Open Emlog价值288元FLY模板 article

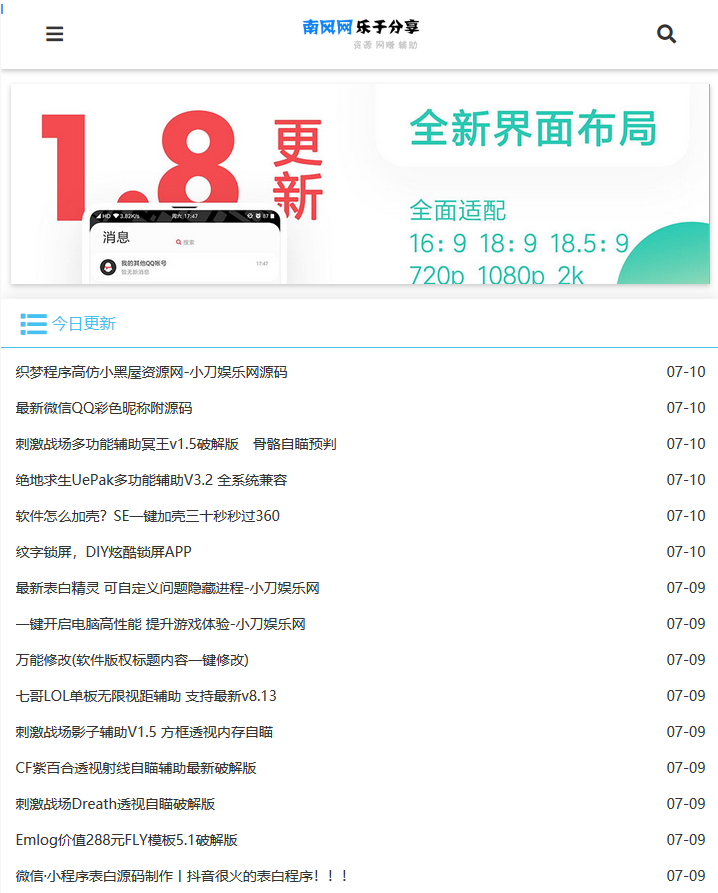click(126, 840)
